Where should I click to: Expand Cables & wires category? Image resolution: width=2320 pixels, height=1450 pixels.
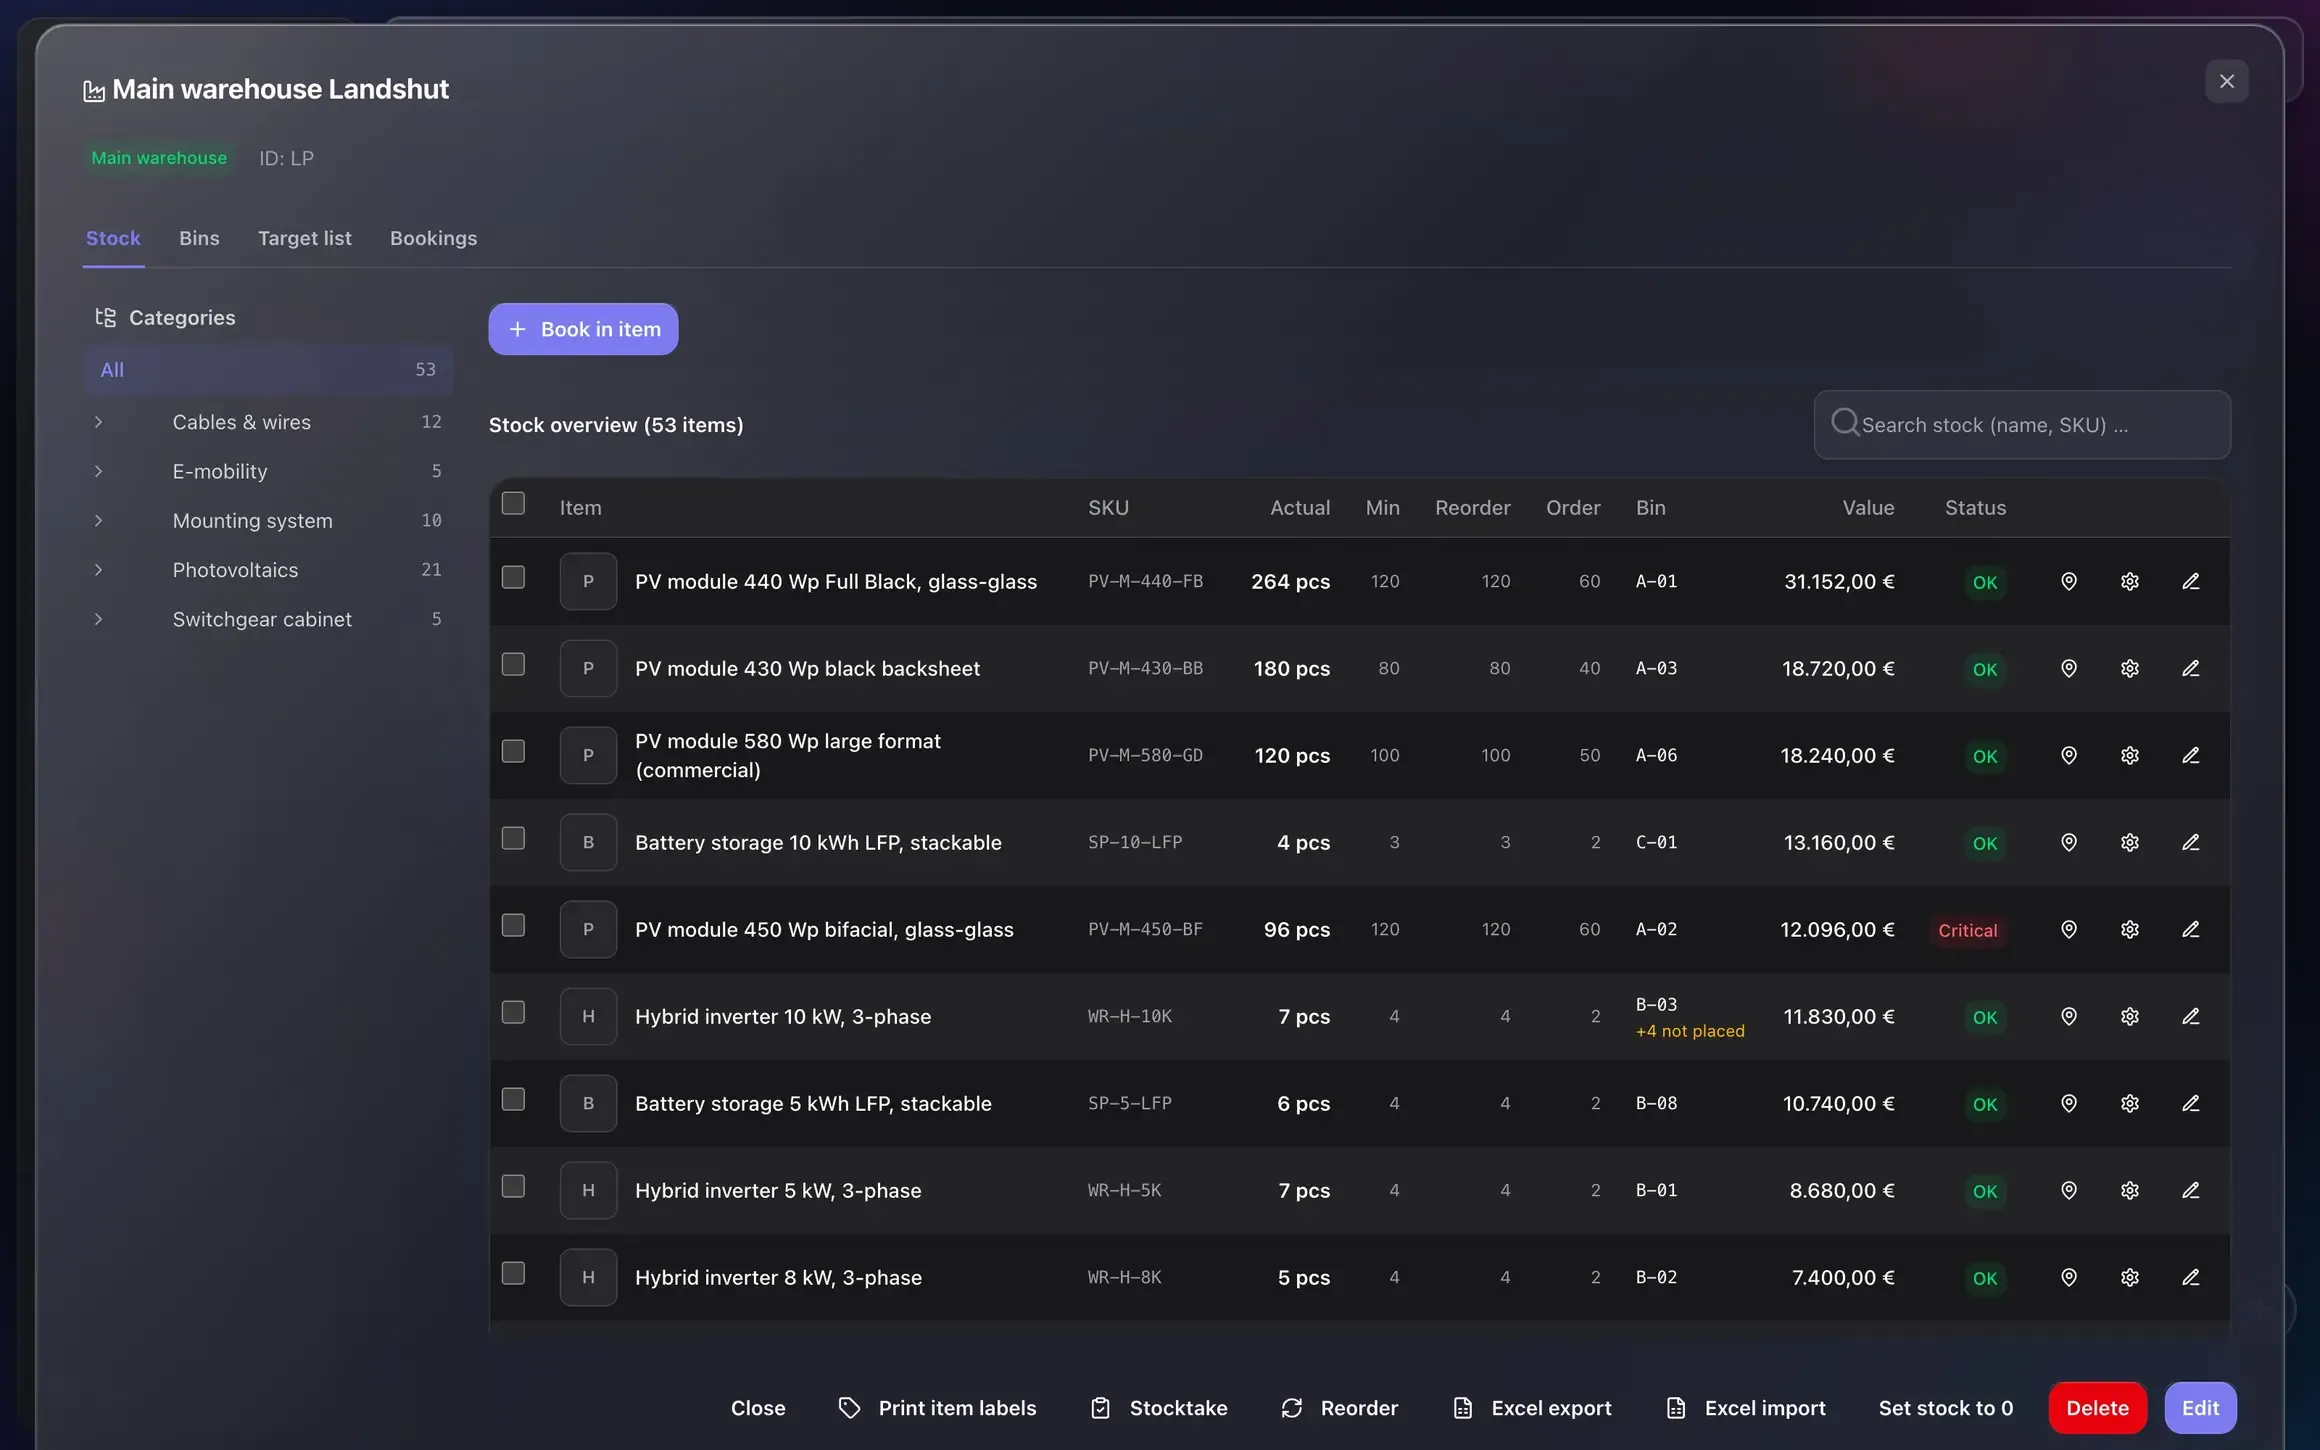(x=98, y=422)
